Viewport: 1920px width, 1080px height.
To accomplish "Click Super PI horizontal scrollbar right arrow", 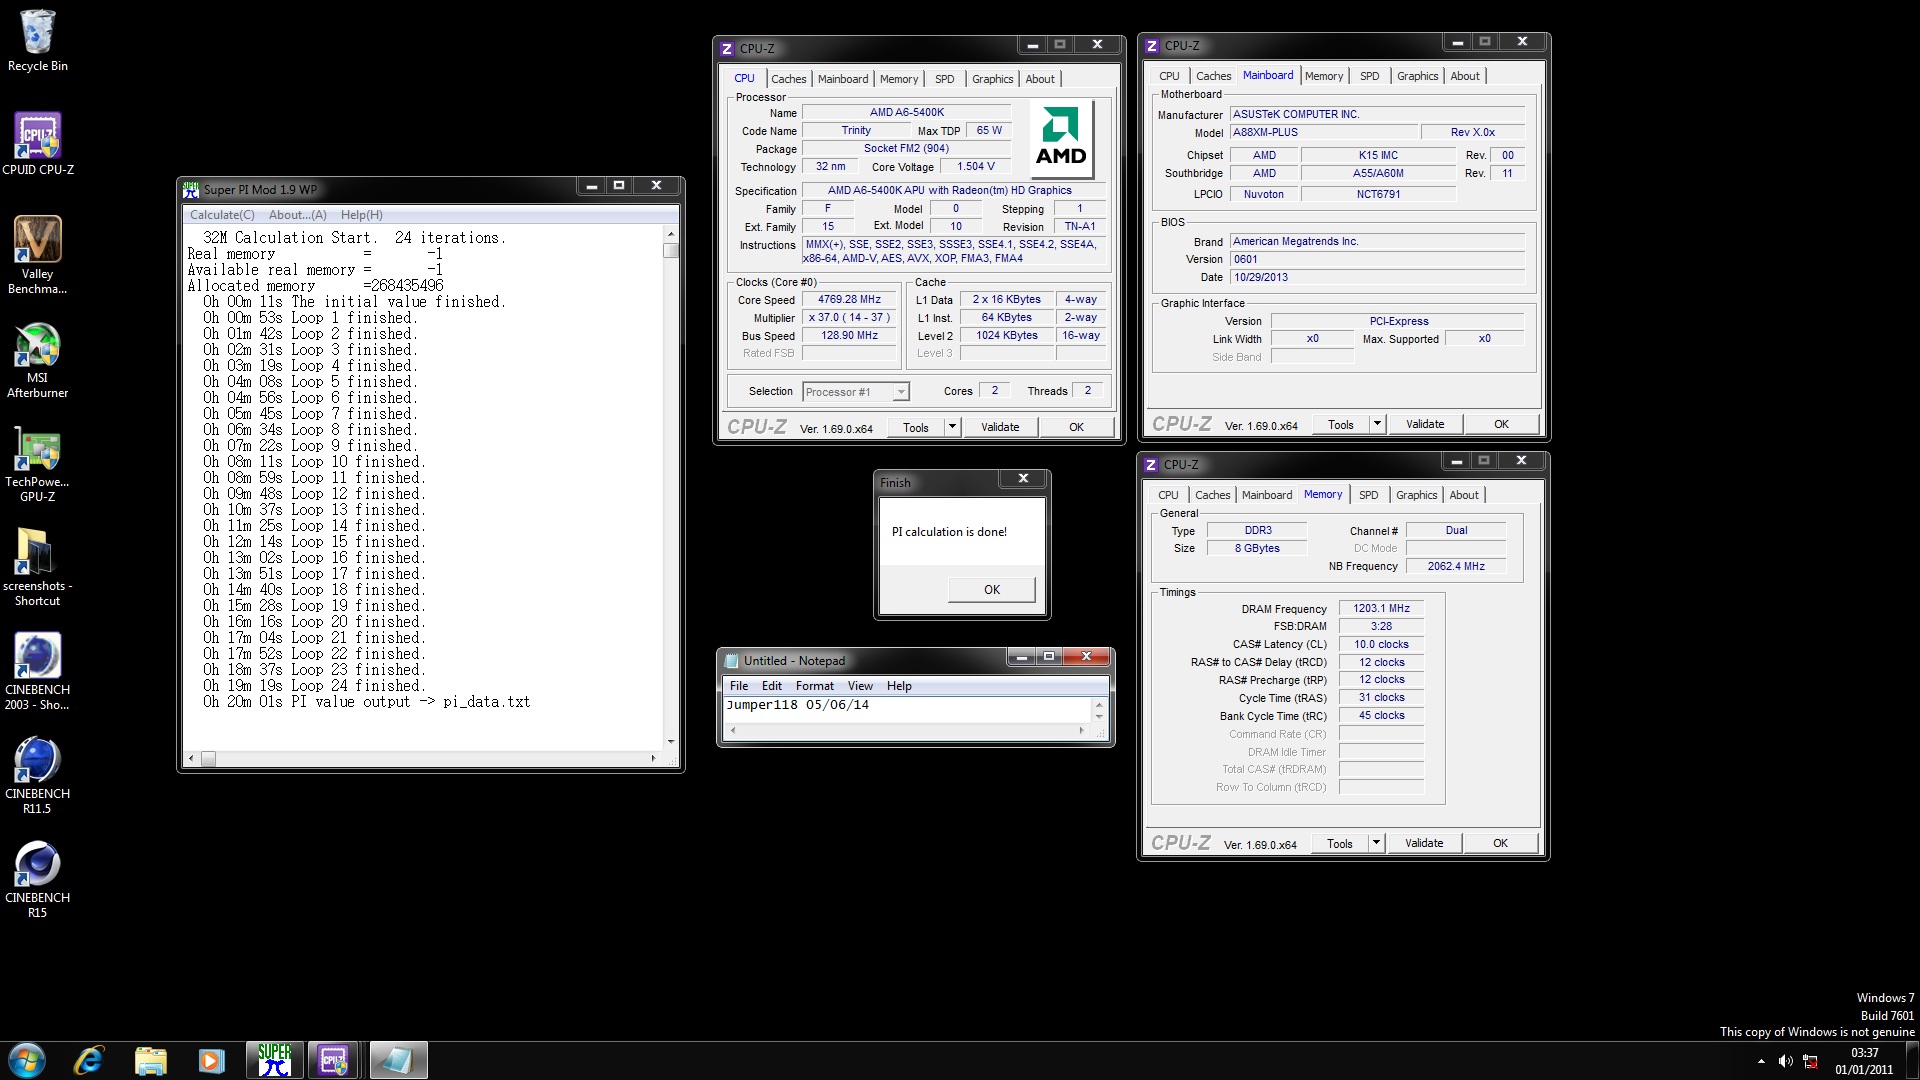I will point(654,759).
